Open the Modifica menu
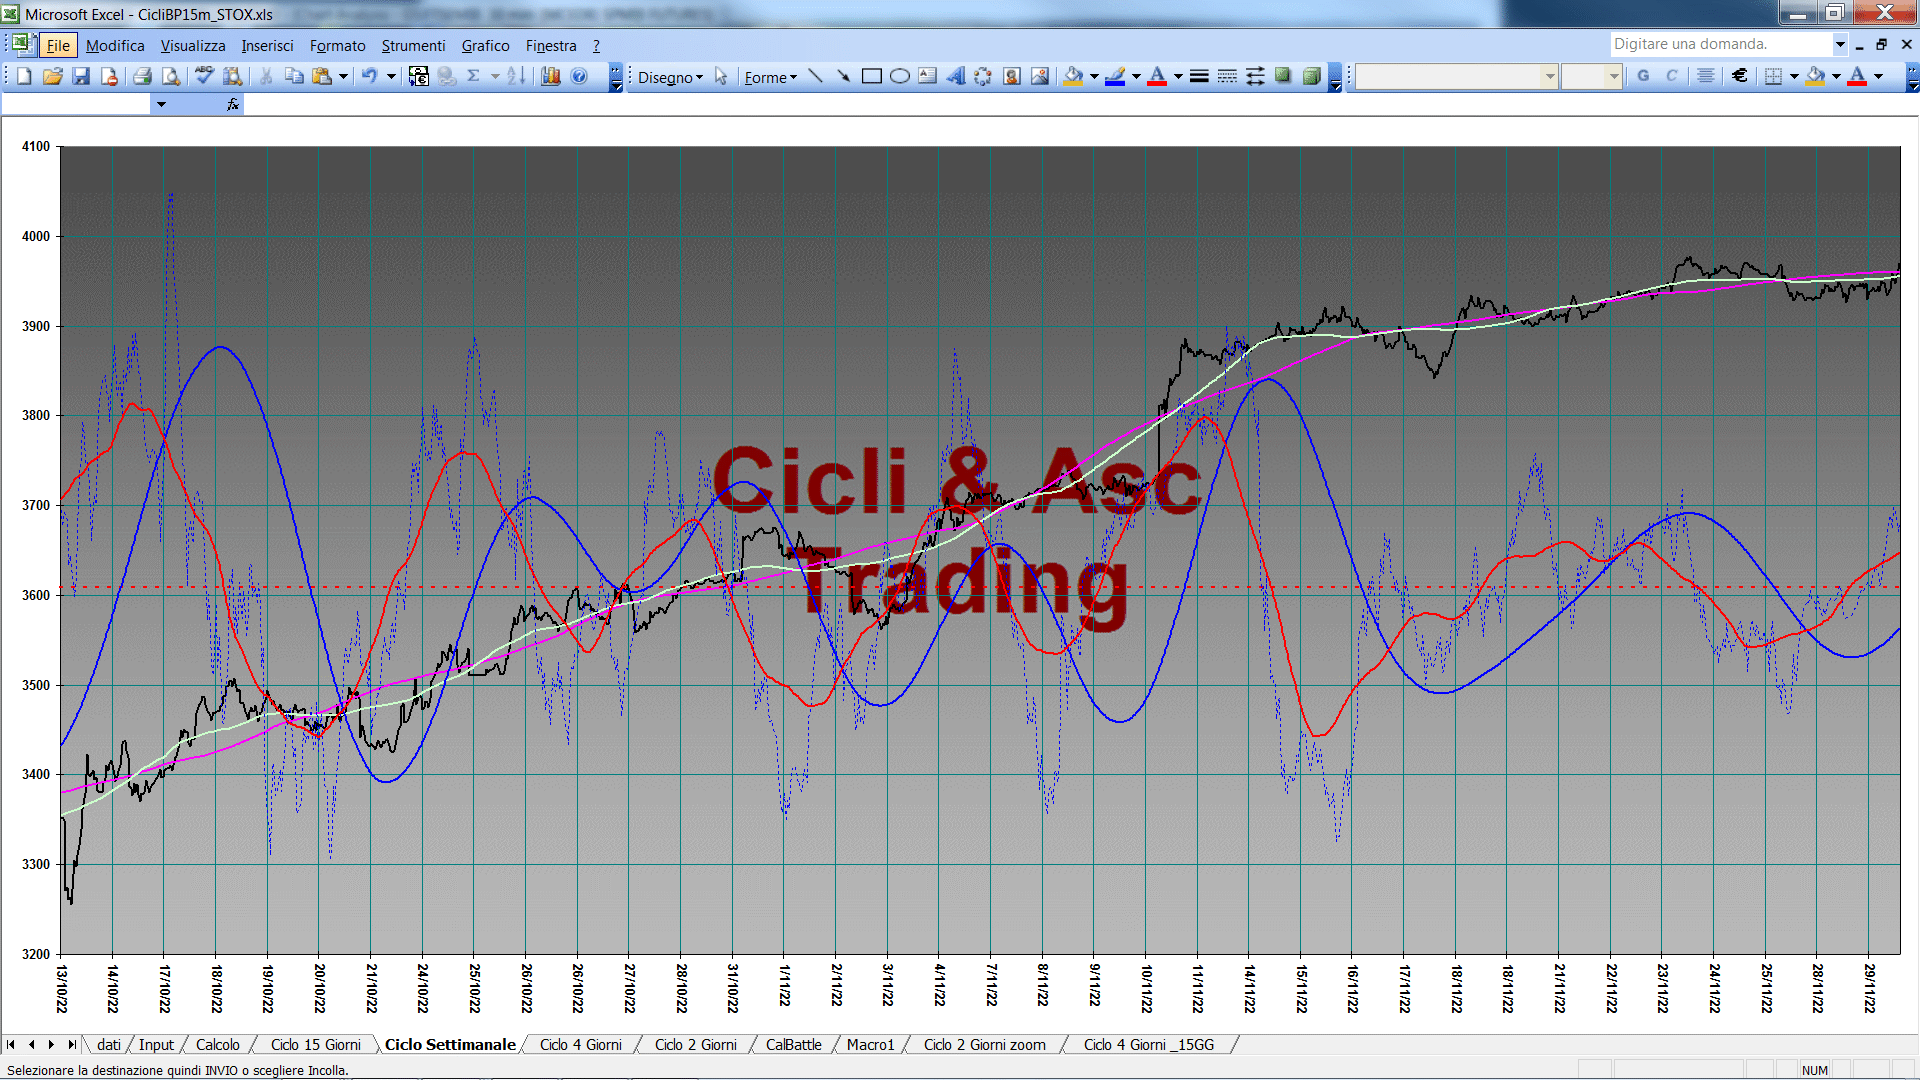This screenshot has height=1080, width=1920. (115, 45)
